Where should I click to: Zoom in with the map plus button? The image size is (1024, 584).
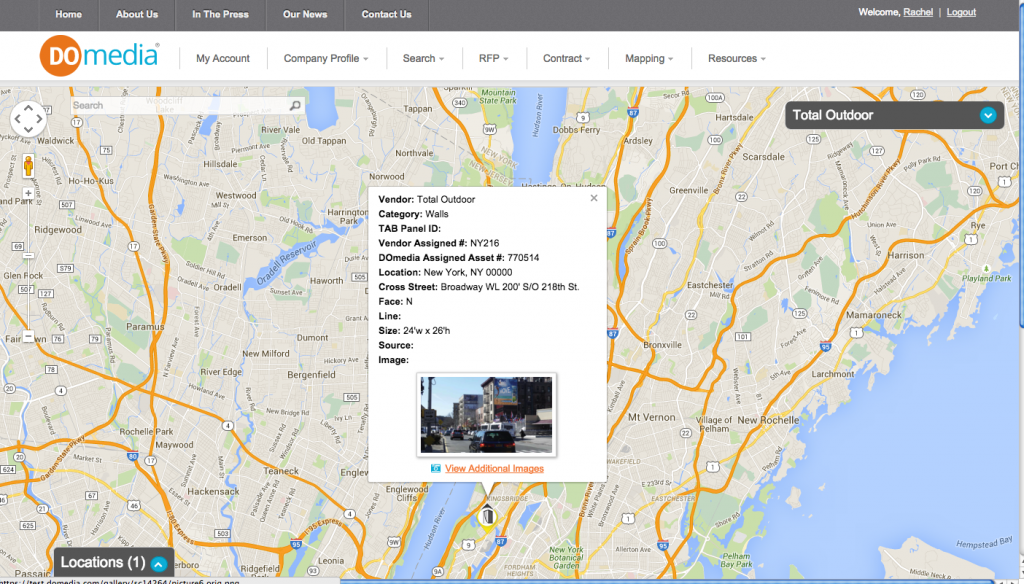(x=28, y=193)
